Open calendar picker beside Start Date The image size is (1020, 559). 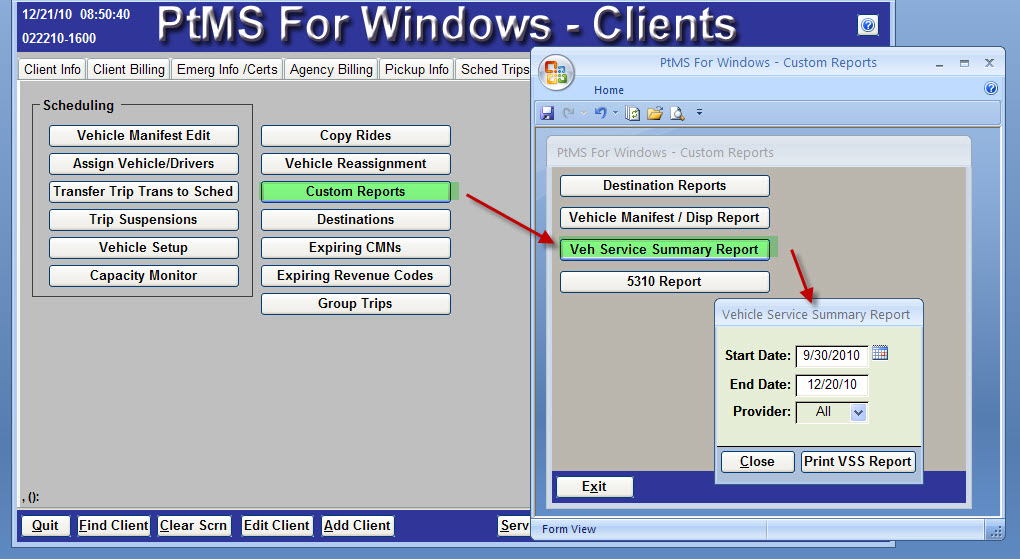tap(879, 353)
